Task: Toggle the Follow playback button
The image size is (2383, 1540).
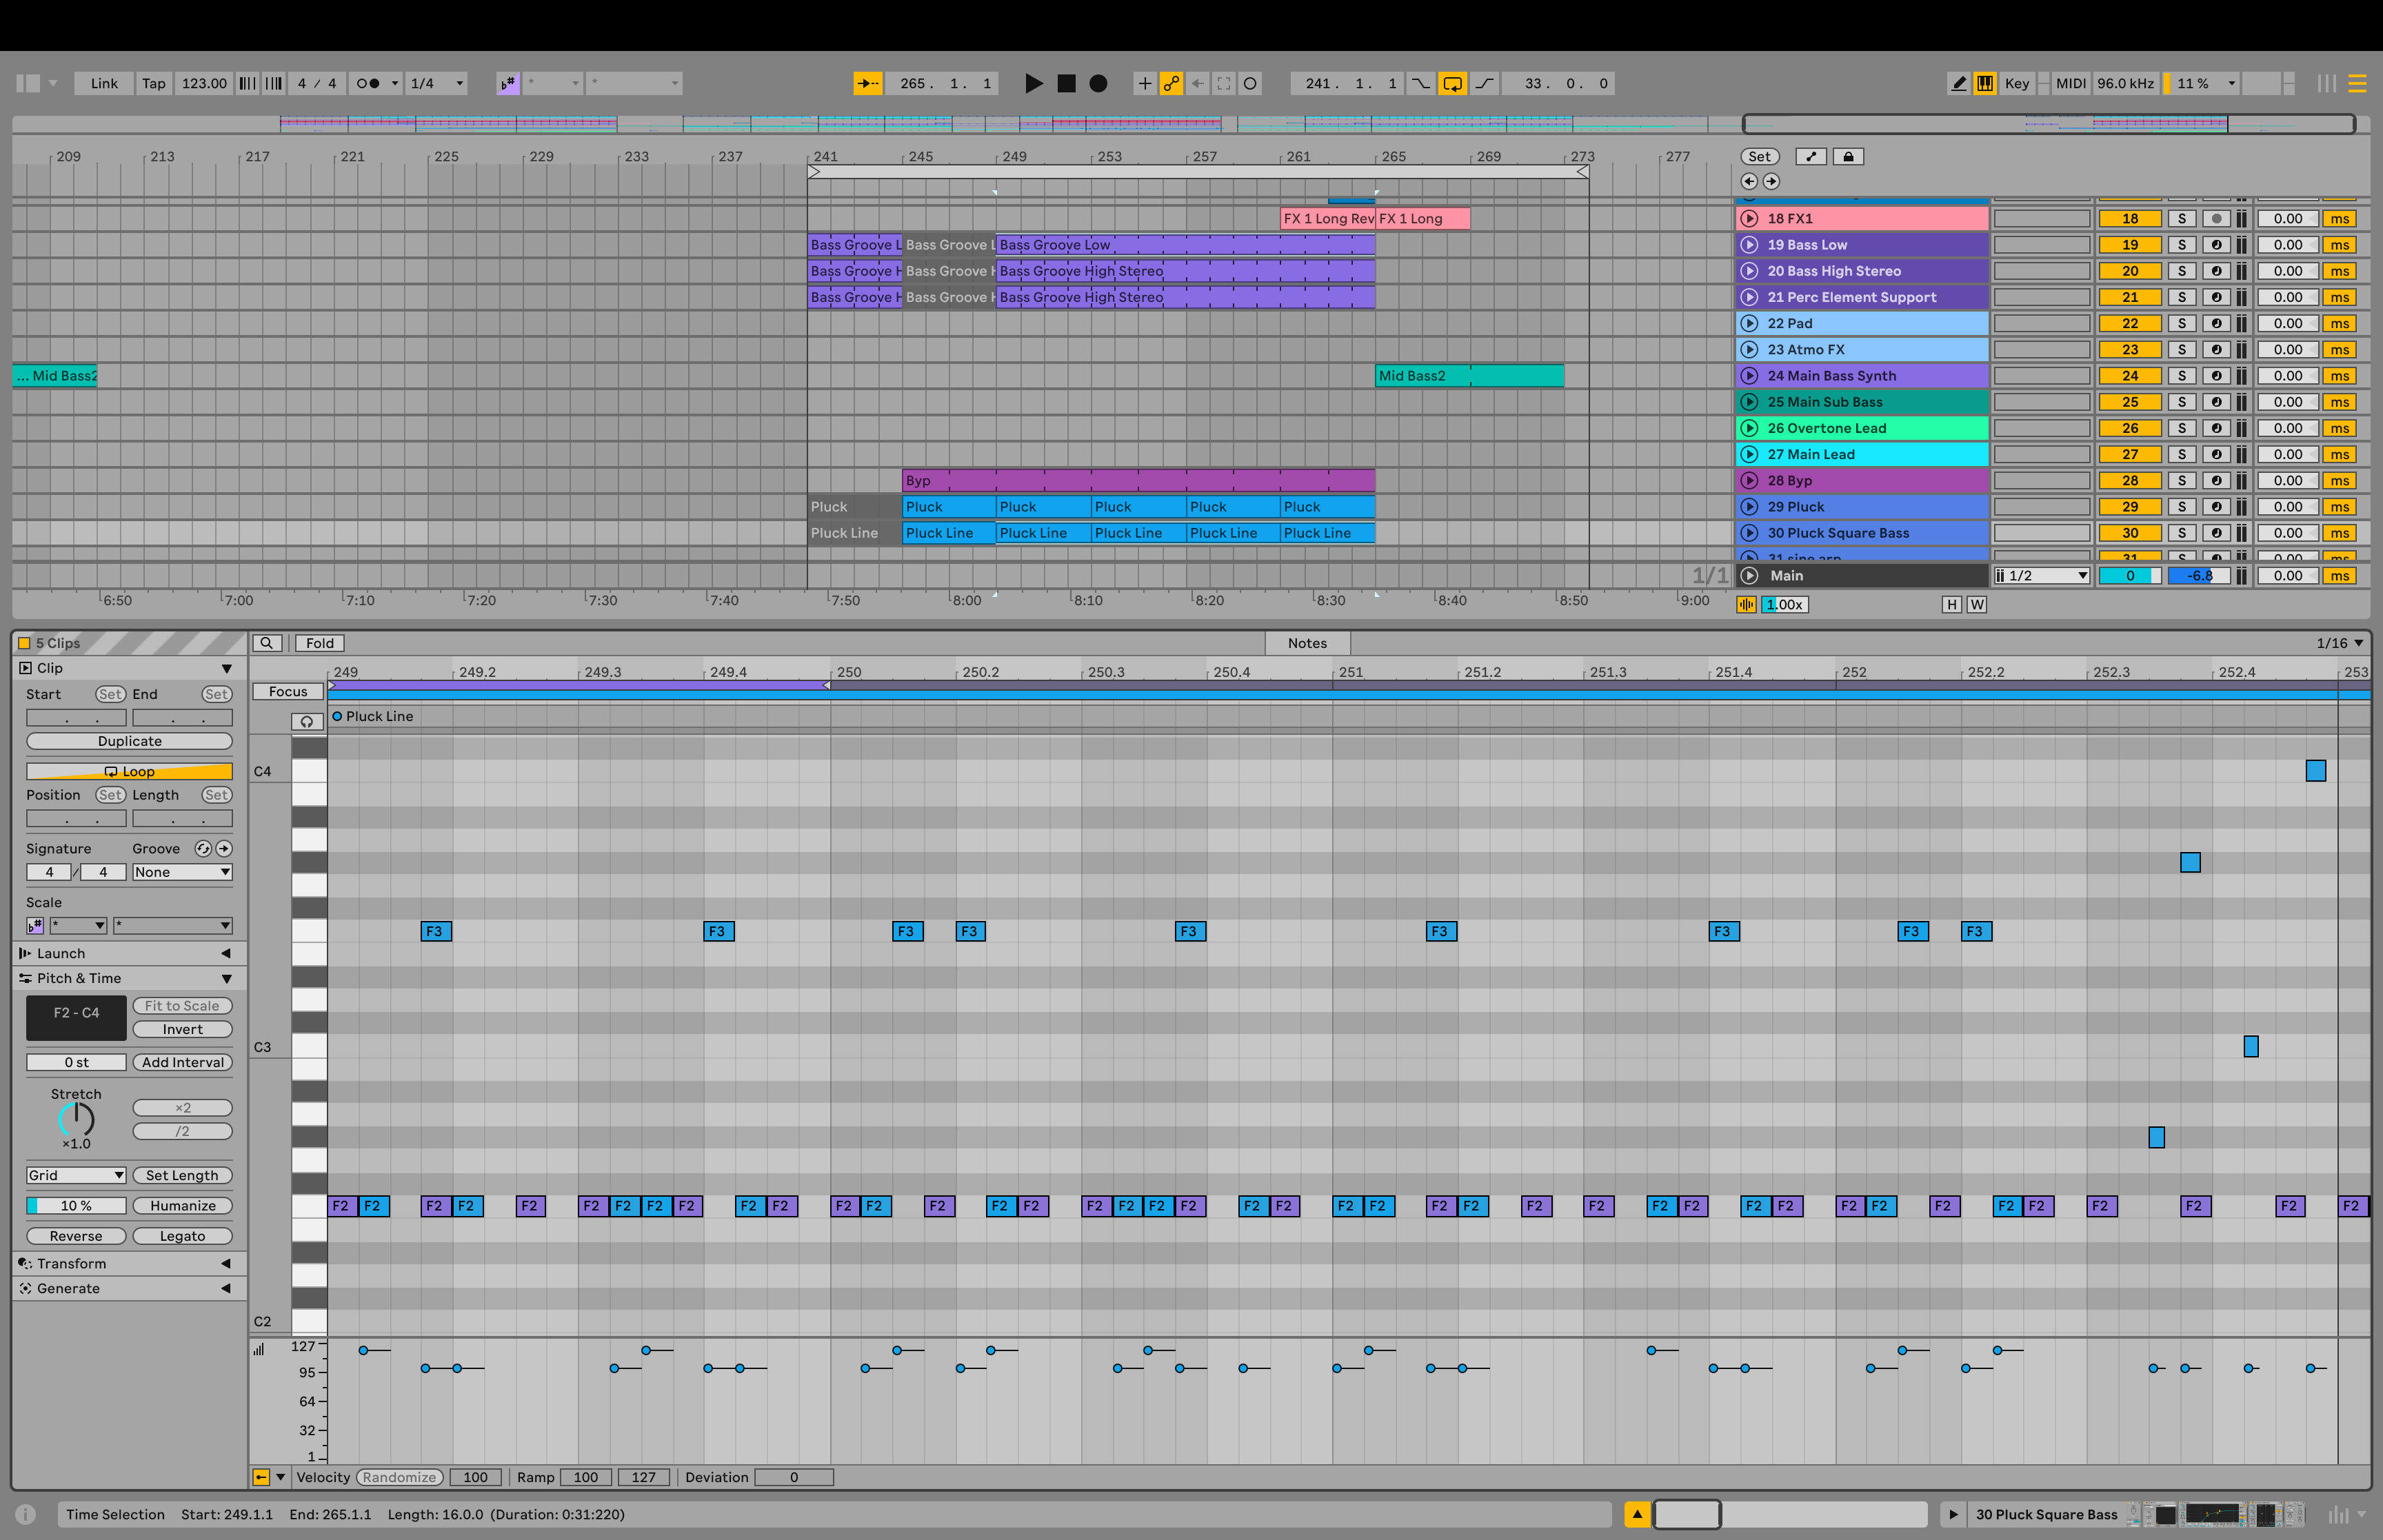Action: coord(868,83)
